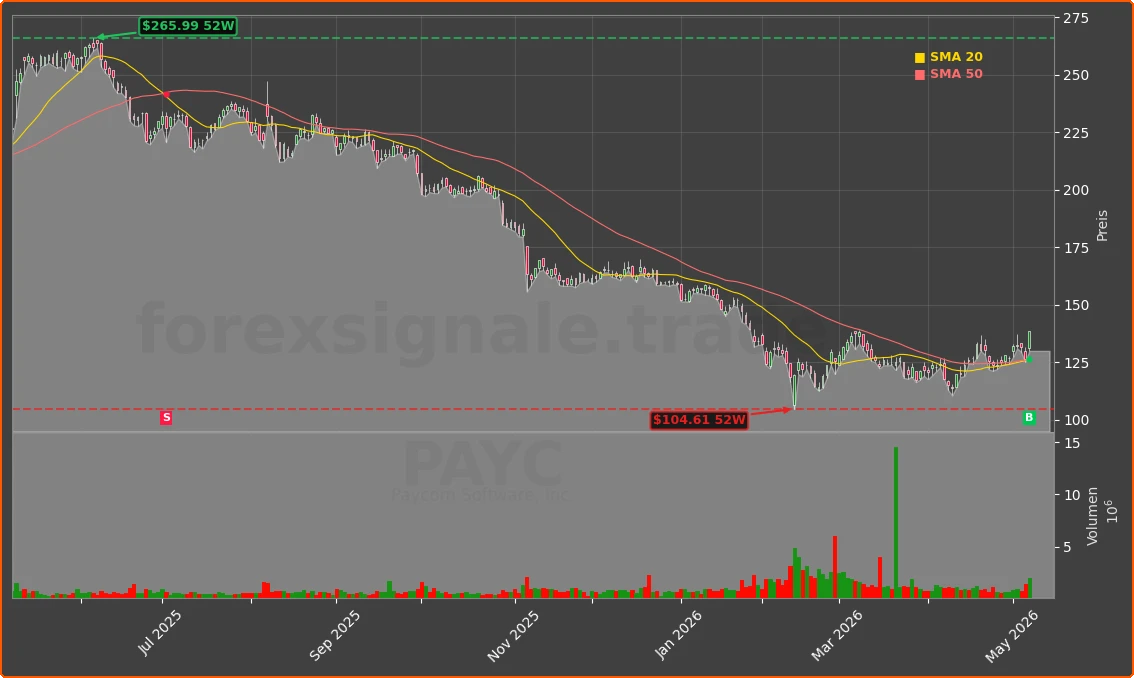Click the Sep 2025 axis label
This screenshot has height=678, width=1134.
click(x=334, y=635)
